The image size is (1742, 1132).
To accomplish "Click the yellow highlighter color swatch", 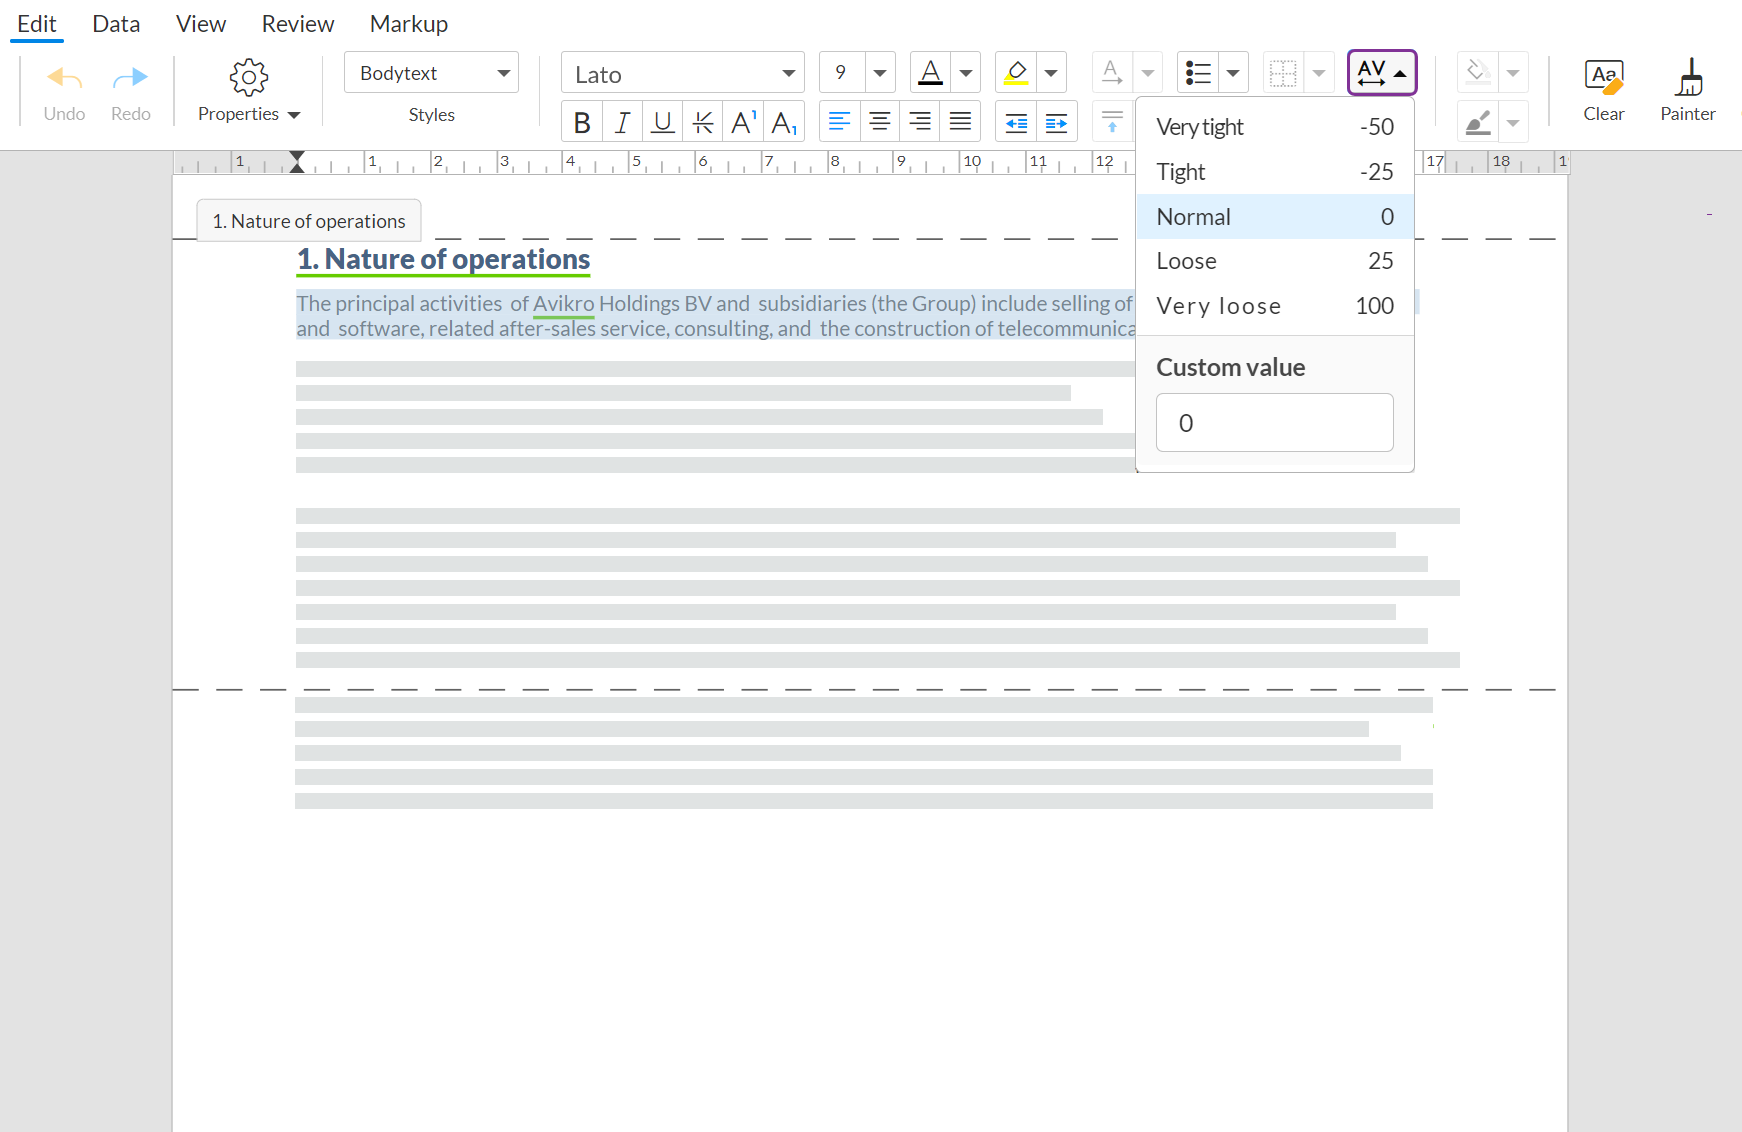I will [x=1016, y=72].
